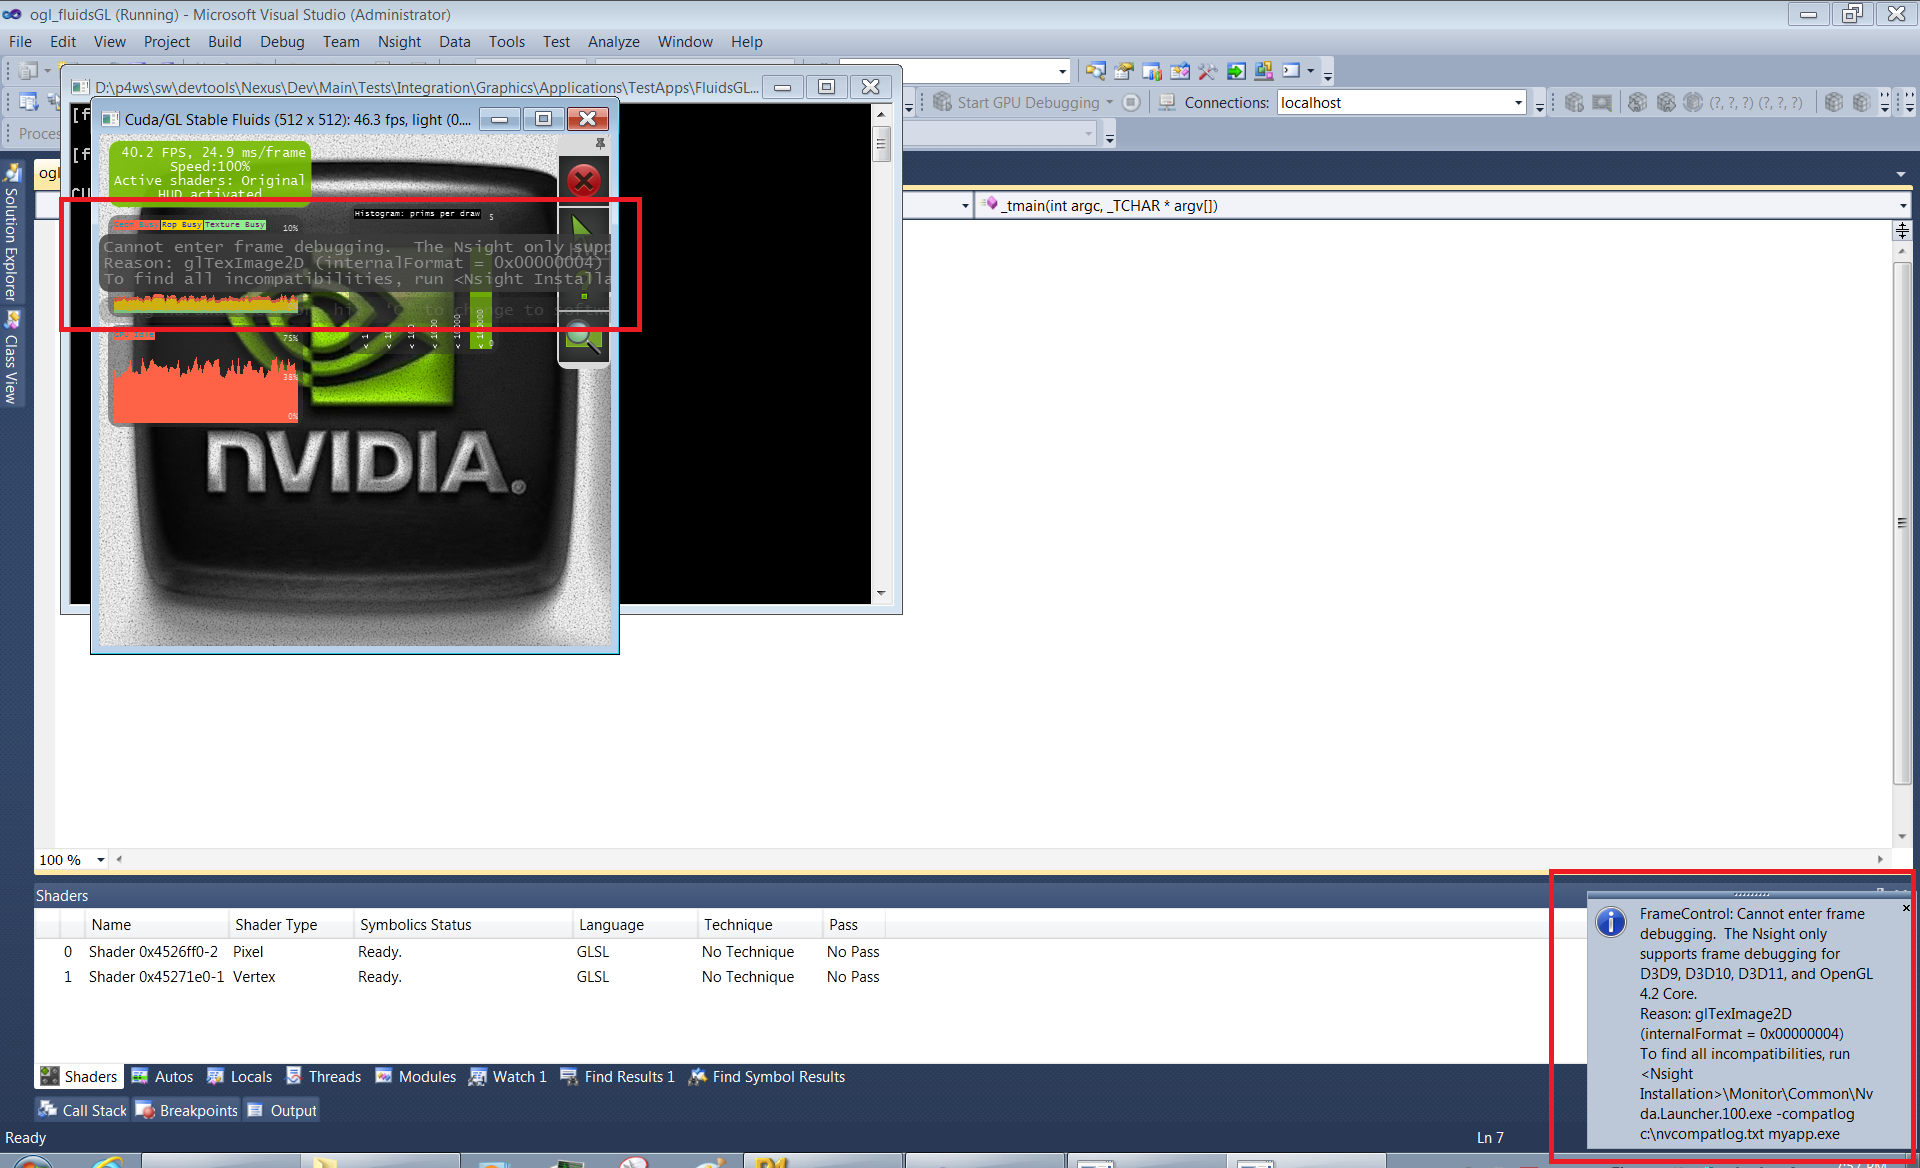Expand the document tabs overflow arrow
This screenshot has width=1920, height=1168.
pyautogui.click(x=1900, y=173)
